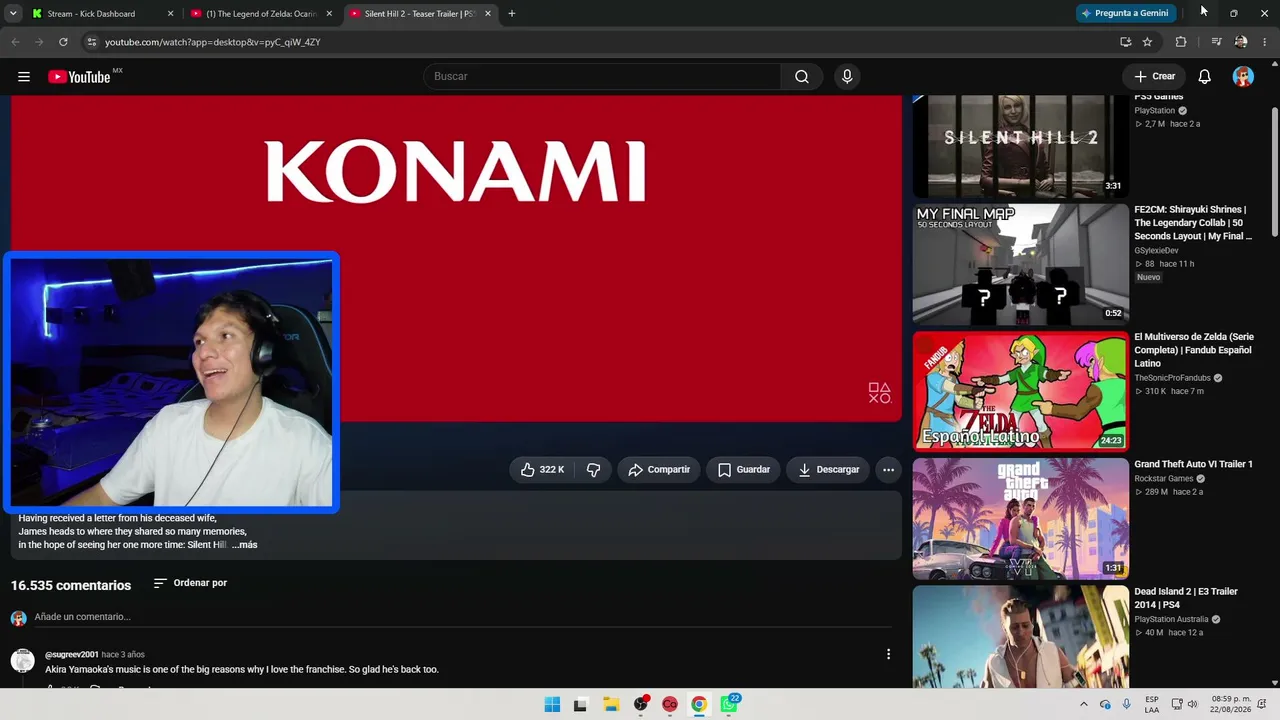1280x720 pixels.
Task: Open the Rockstar Games channel name
Action: point(1164,479)
